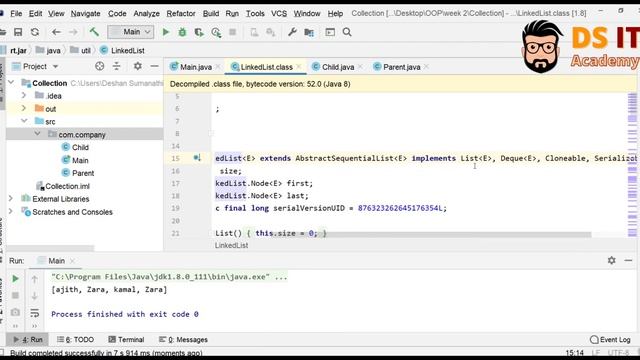Start debugging with the bug icon
The width and height of the screenshot is (640, 360).
click(x=182, y=32)
